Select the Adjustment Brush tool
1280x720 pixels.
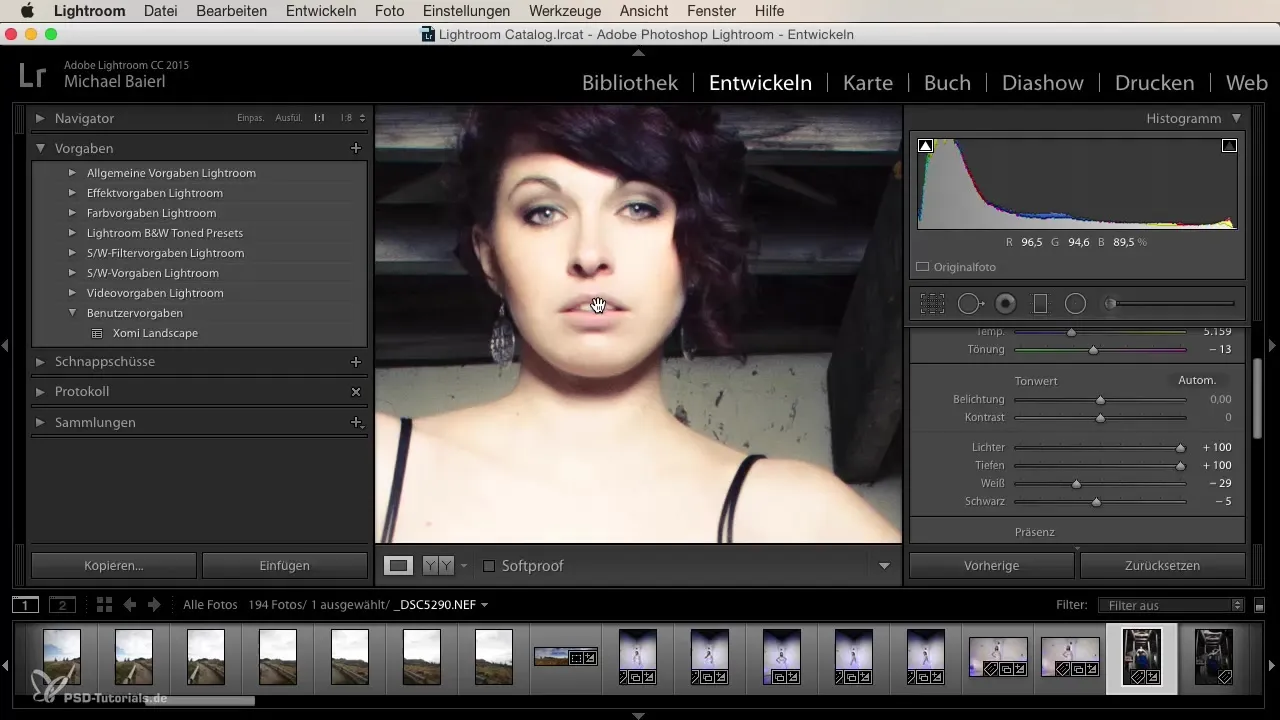(1170, 304)
